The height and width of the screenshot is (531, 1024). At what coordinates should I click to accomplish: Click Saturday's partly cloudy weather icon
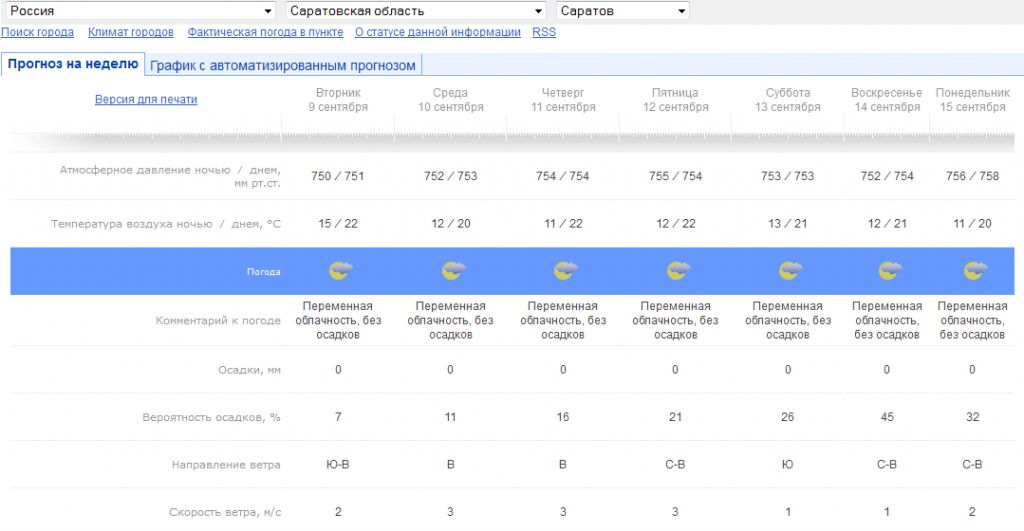[791, 271]
